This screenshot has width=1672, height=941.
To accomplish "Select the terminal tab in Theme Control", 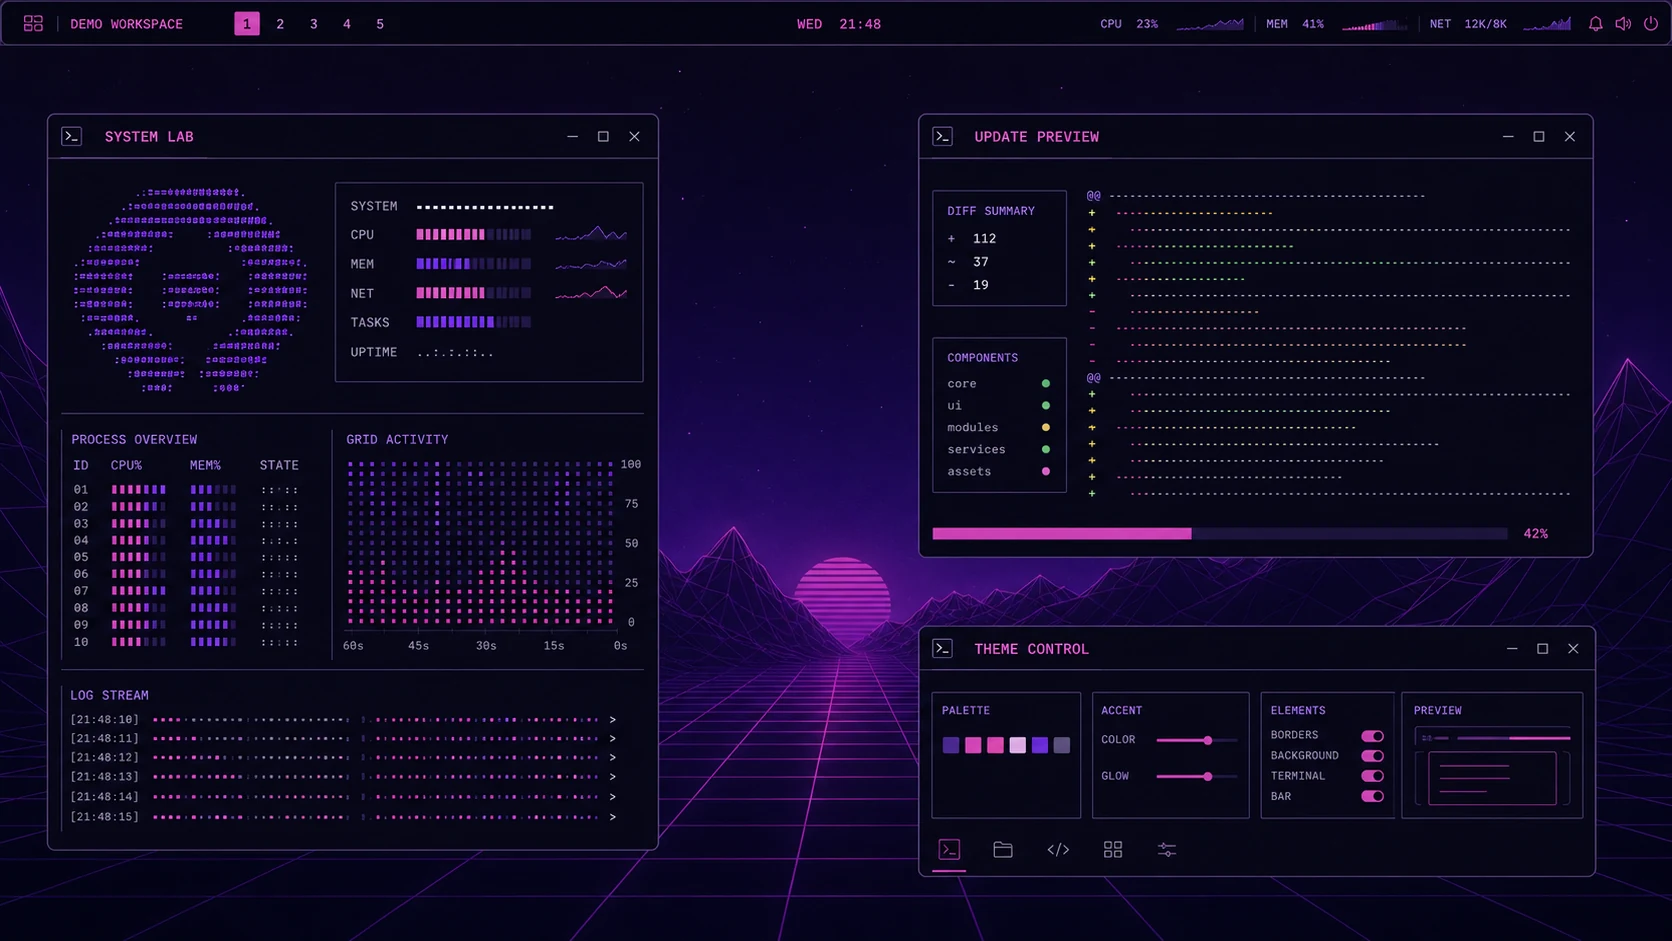I will click(949, 850).
